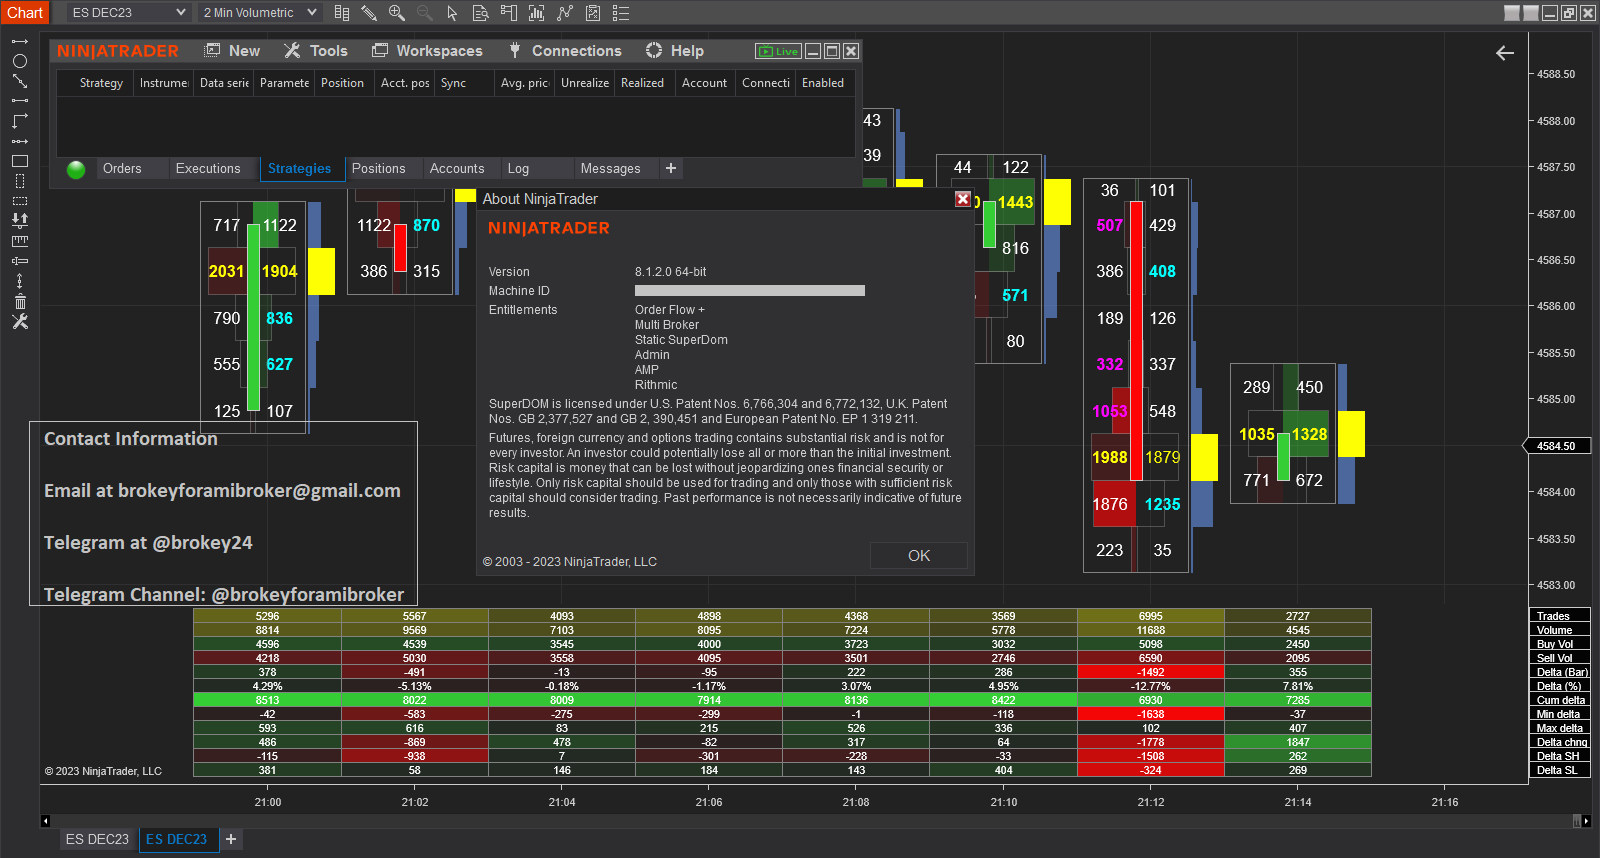Open the chart properties icon
The height and width of the screenshot is (858, 1600).
(x=593, y=13)
